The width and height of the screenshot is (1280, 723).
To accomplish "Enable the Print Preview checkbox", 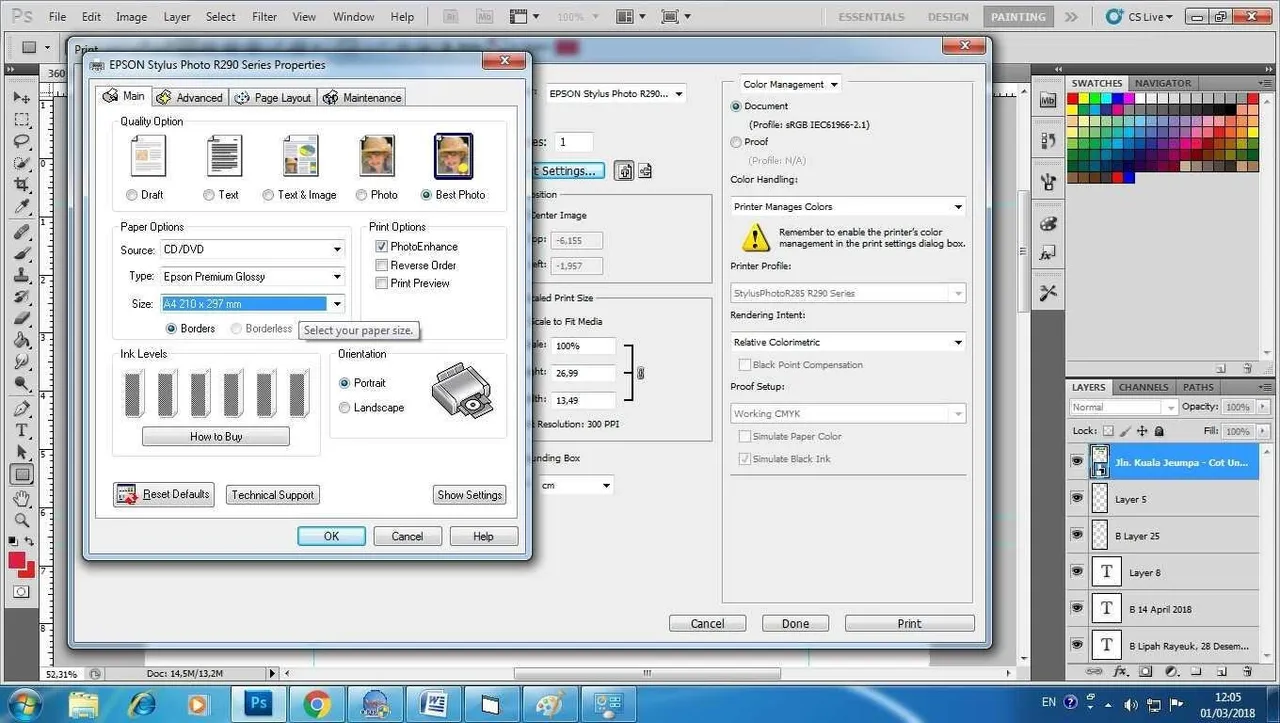I will [381, 283].
